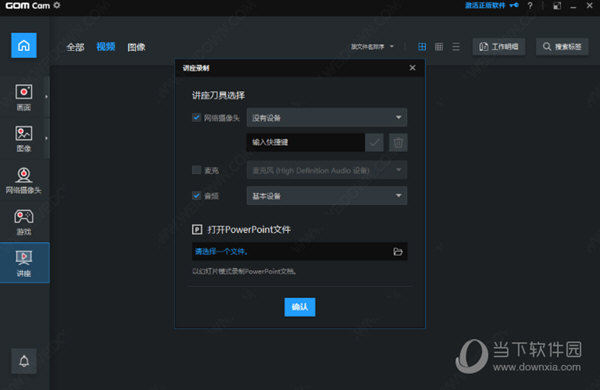600x390 pixels.
Task: Confirm the hotkey with the checkmark icon
Action: pos(374,142)
